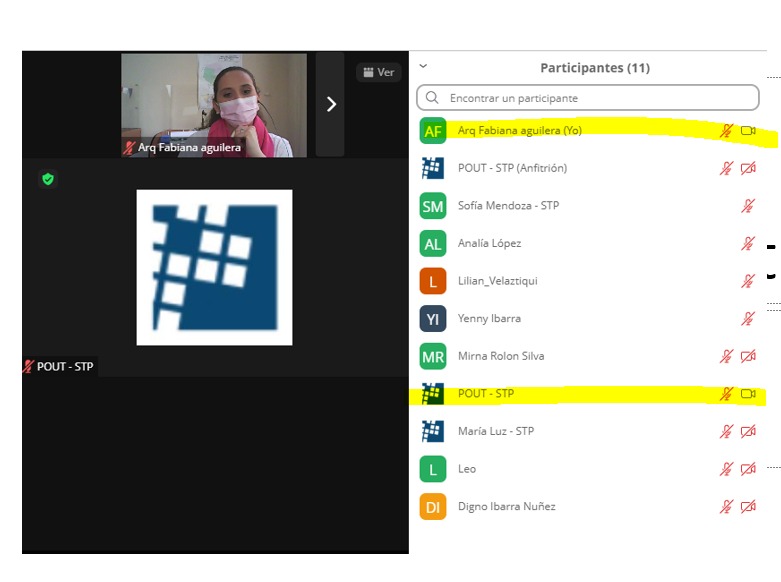Click the Ver view button
Viewport: 781px width, 582px height.
coord(379,72)
